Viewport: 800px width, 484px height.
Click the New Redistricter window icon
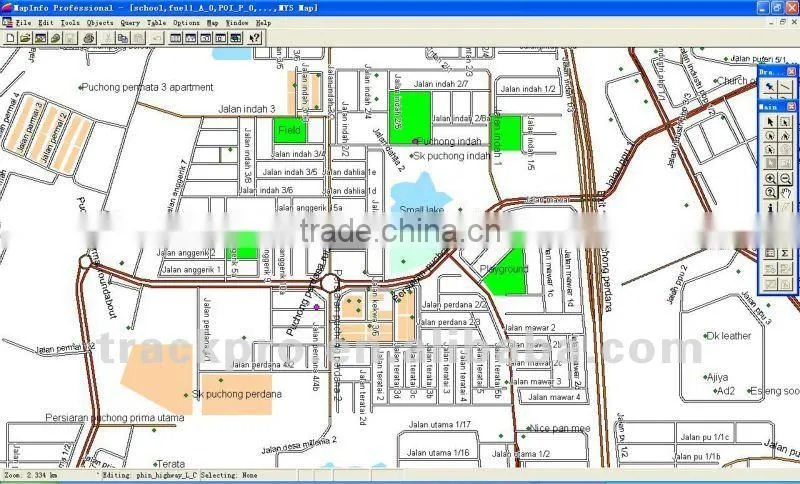[x=235, y=38]
